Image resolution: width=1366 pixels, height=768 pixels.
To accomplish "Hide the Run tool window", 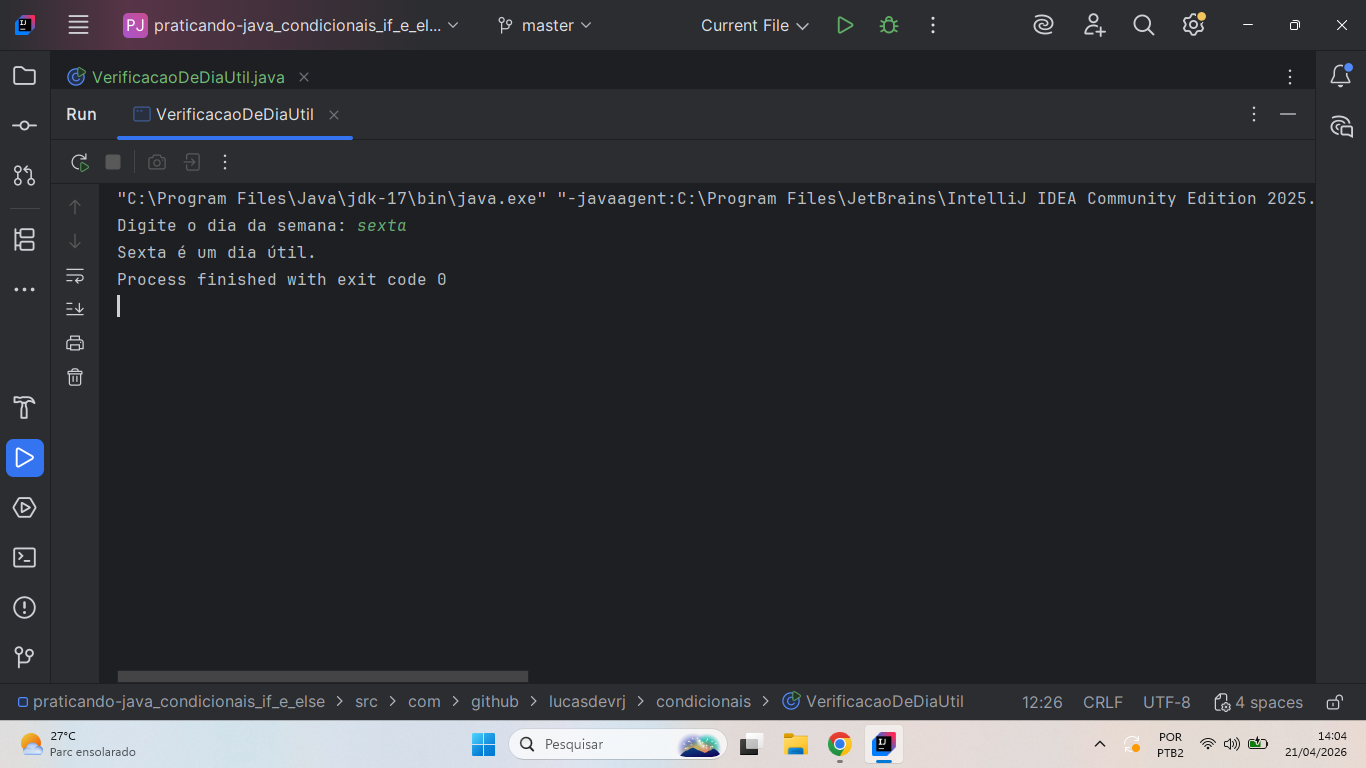I will point(1288,114).
